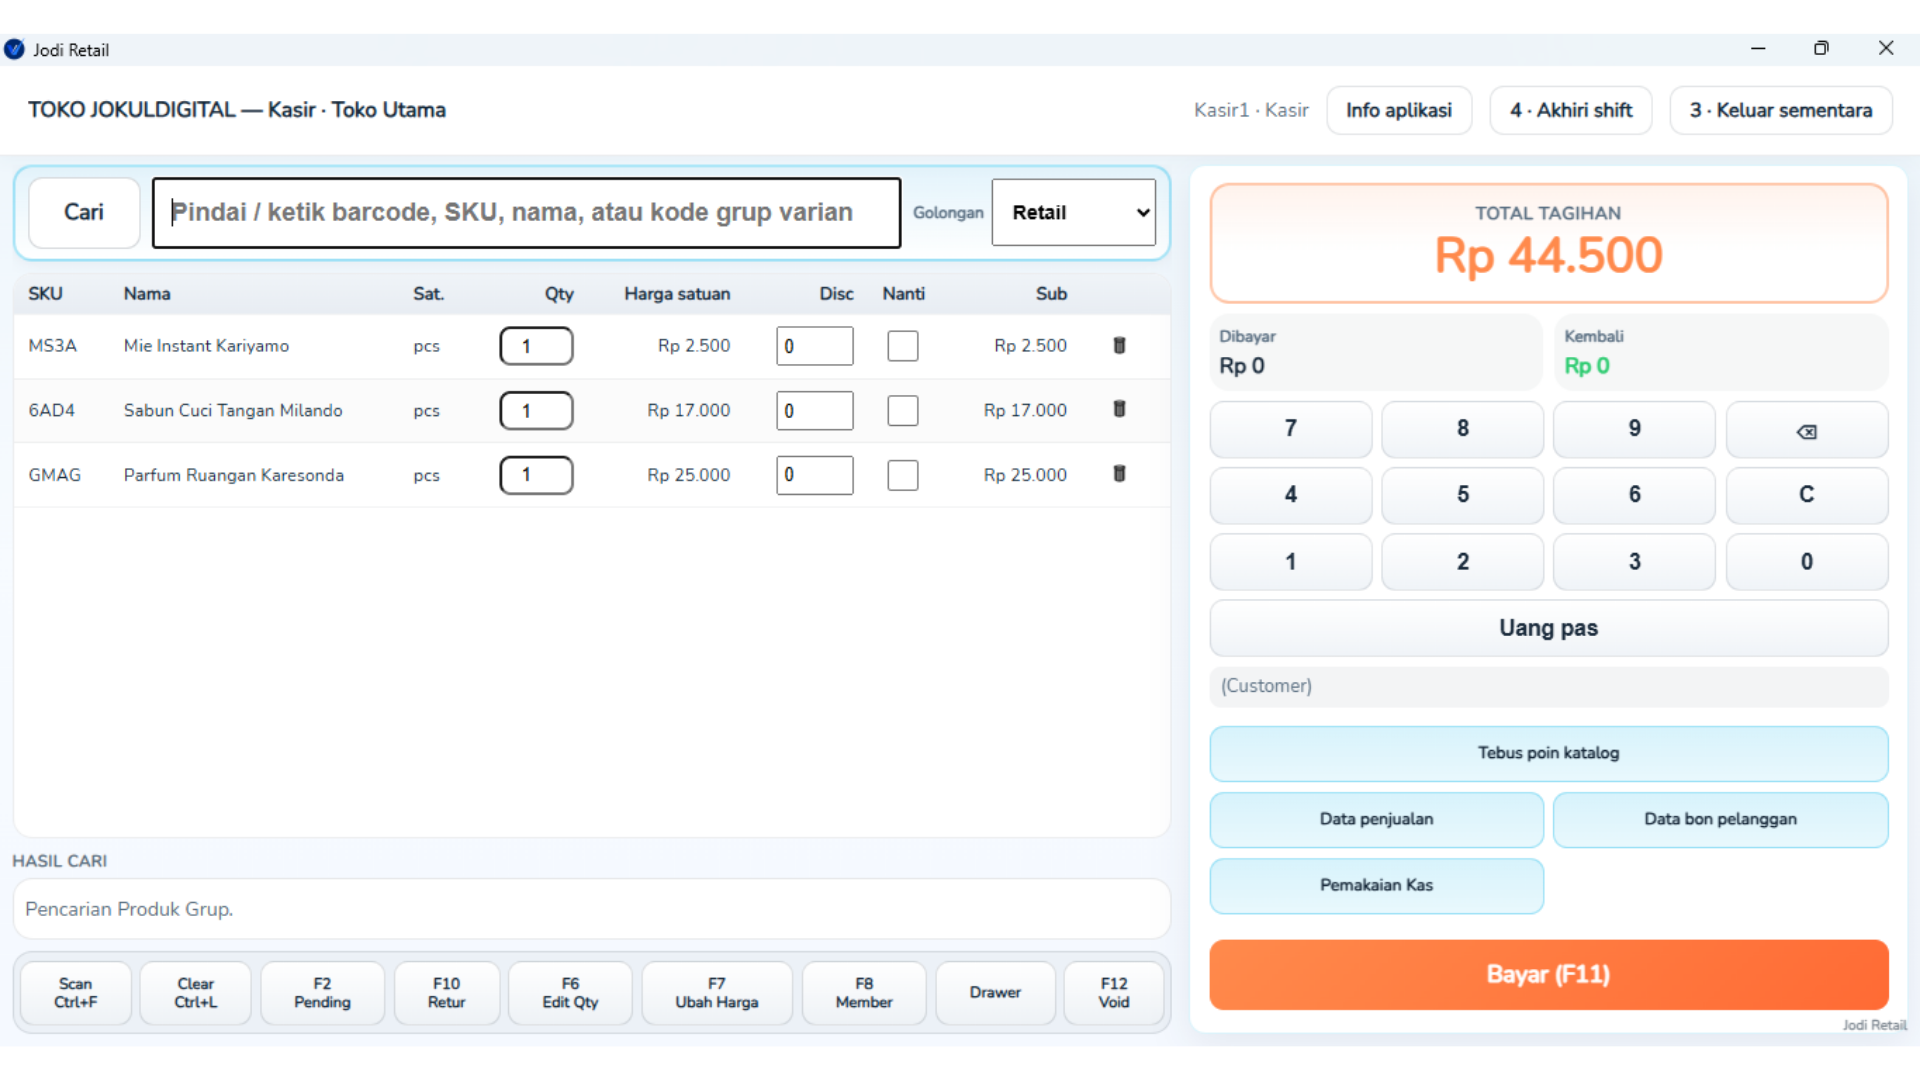Delete the Mie Instant Kariyamo row with trash icon
Image resolution: width=1920 pixels, height=1080 pixels.
click(x=1119, y=345)
